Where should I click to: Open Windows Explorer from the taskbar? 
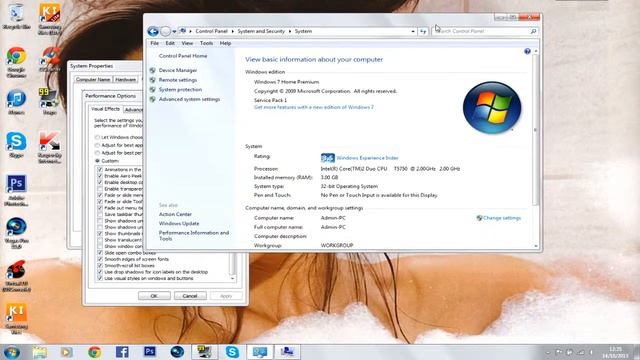coord(40,352)
